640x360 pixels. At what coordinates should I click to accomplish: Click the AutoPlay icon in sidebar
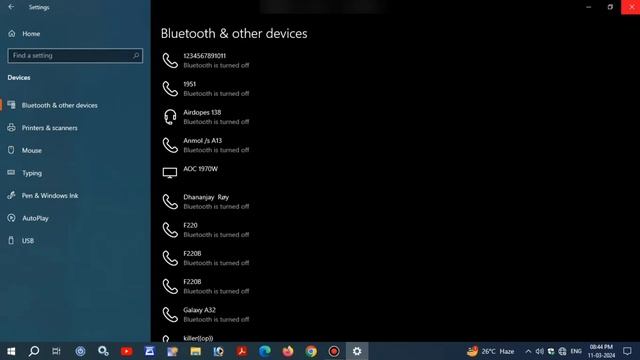coord(11,218)
